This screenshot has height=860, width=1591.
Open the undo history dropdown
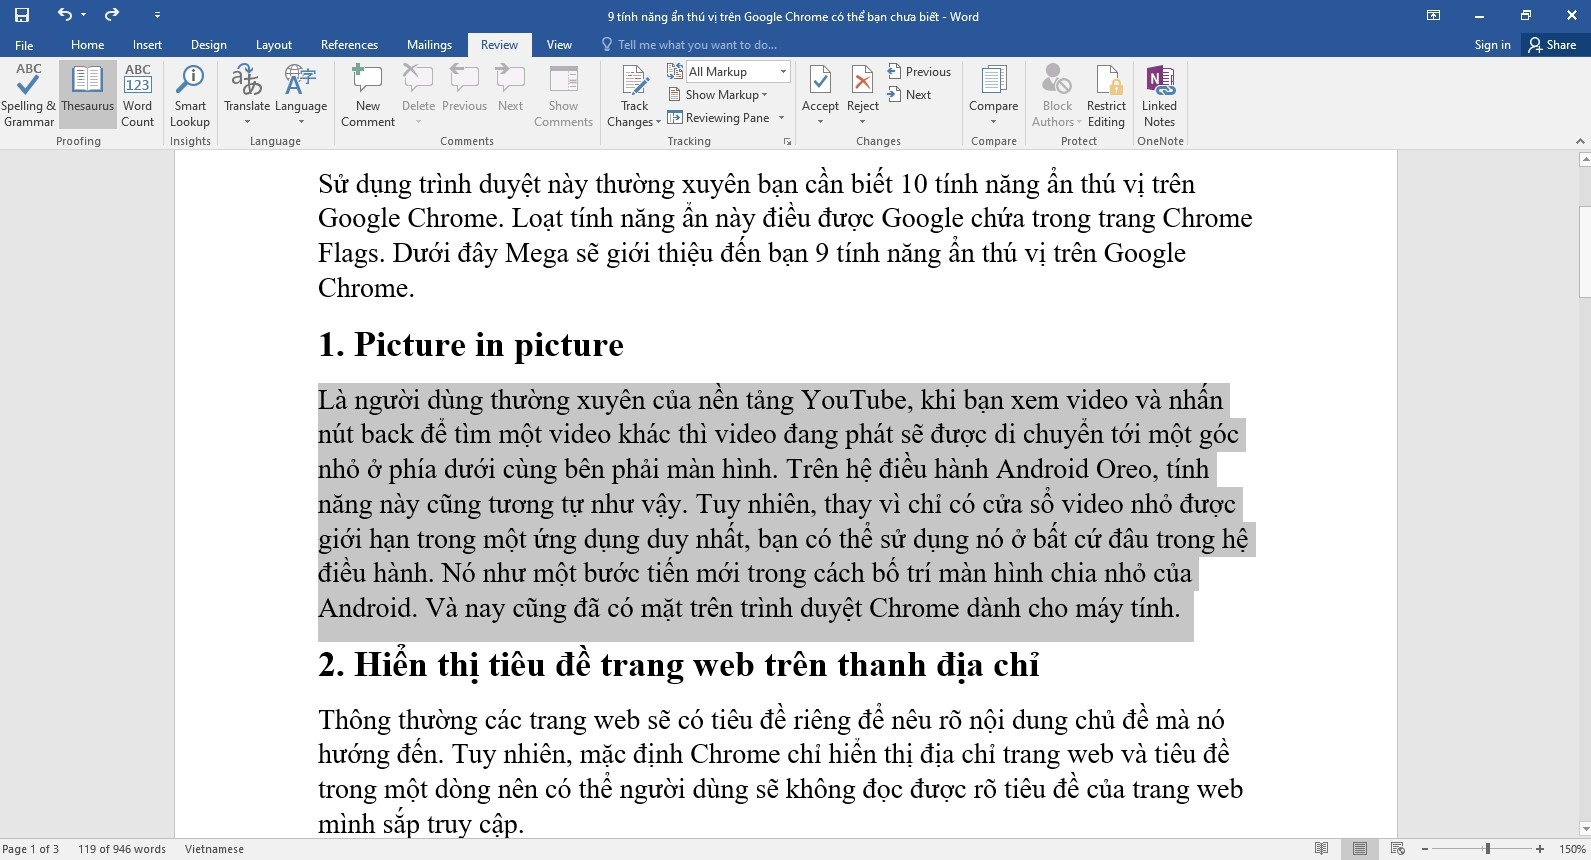pyautogui.click(x=83, y=15)
